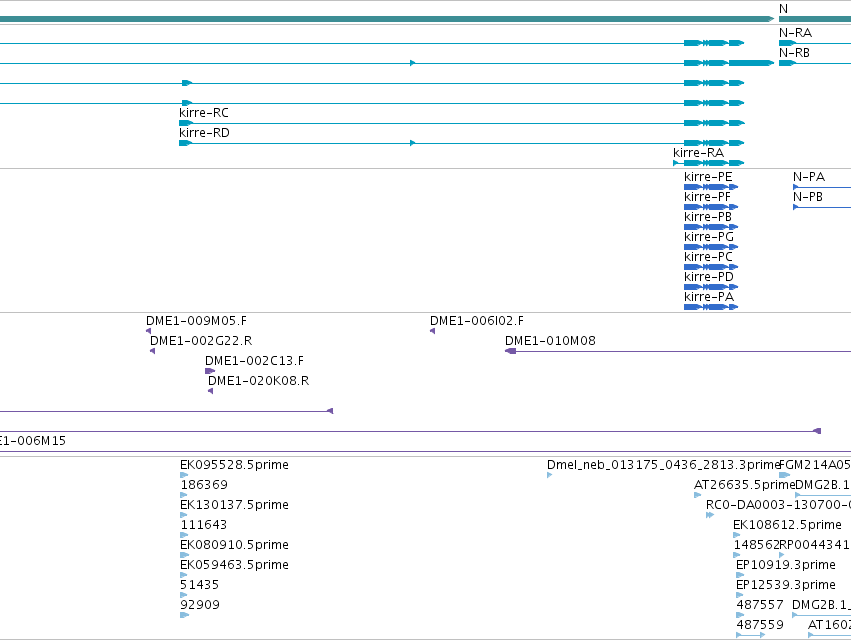Click the kirre-RC transcript label

204,112
